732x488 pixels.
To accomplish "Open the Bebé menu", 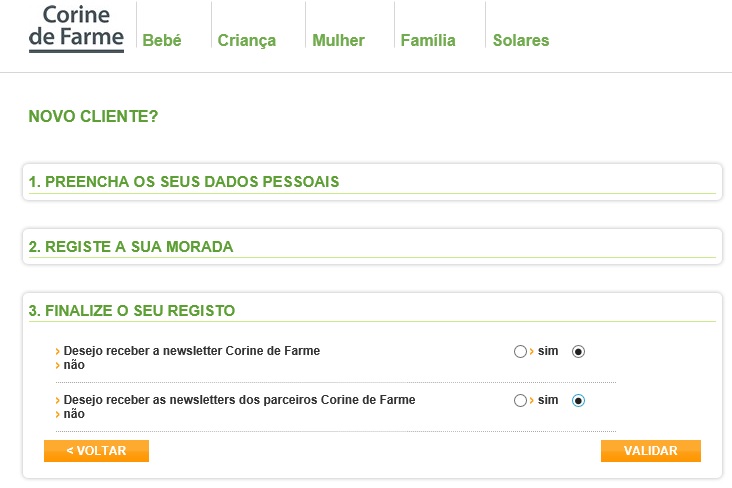I will pyautogui.click(x=162, y=41).
